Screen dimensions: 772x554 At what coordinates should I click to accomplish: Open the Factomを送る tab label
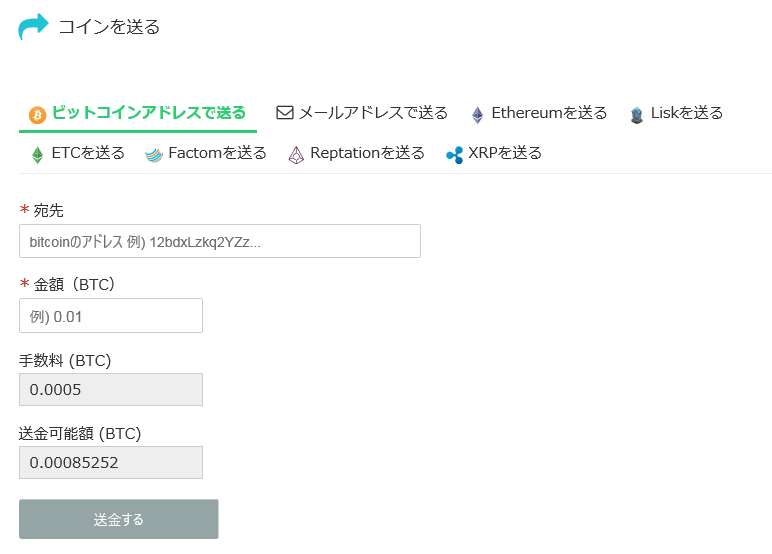click(x=217, y=153)
